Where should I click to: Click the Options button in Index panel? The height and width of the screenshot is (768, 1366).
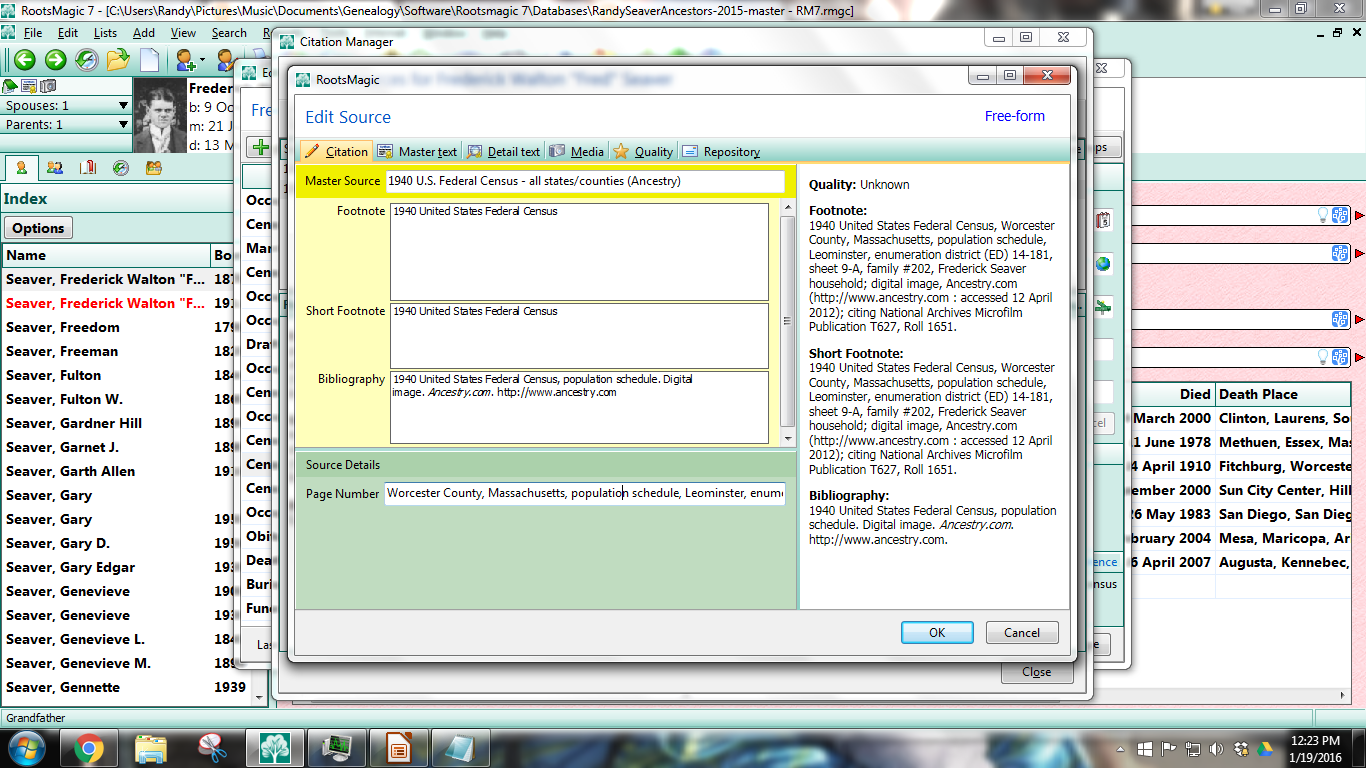[x=39, y=228]
